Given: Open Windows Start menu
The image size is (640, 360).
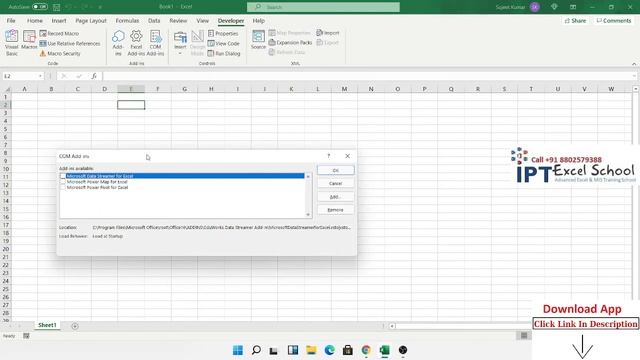Looking at the screenshot, I should [238, 350].
